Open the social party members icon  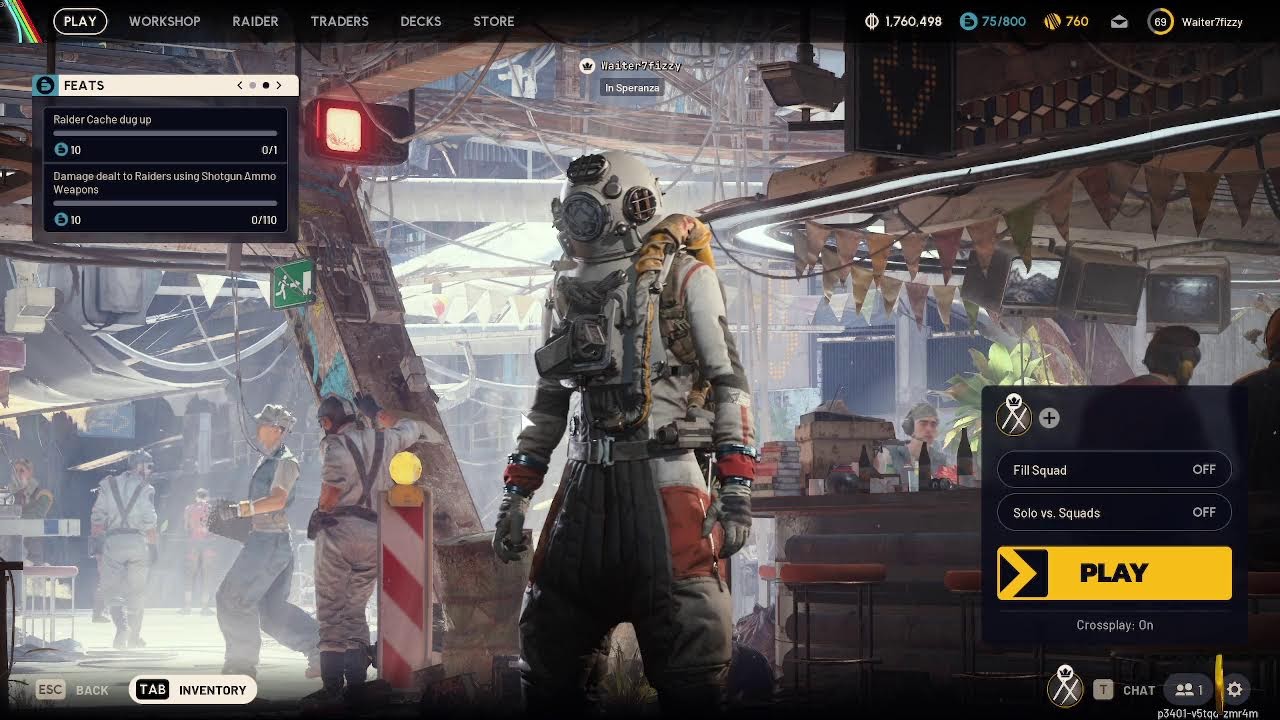1189,690
